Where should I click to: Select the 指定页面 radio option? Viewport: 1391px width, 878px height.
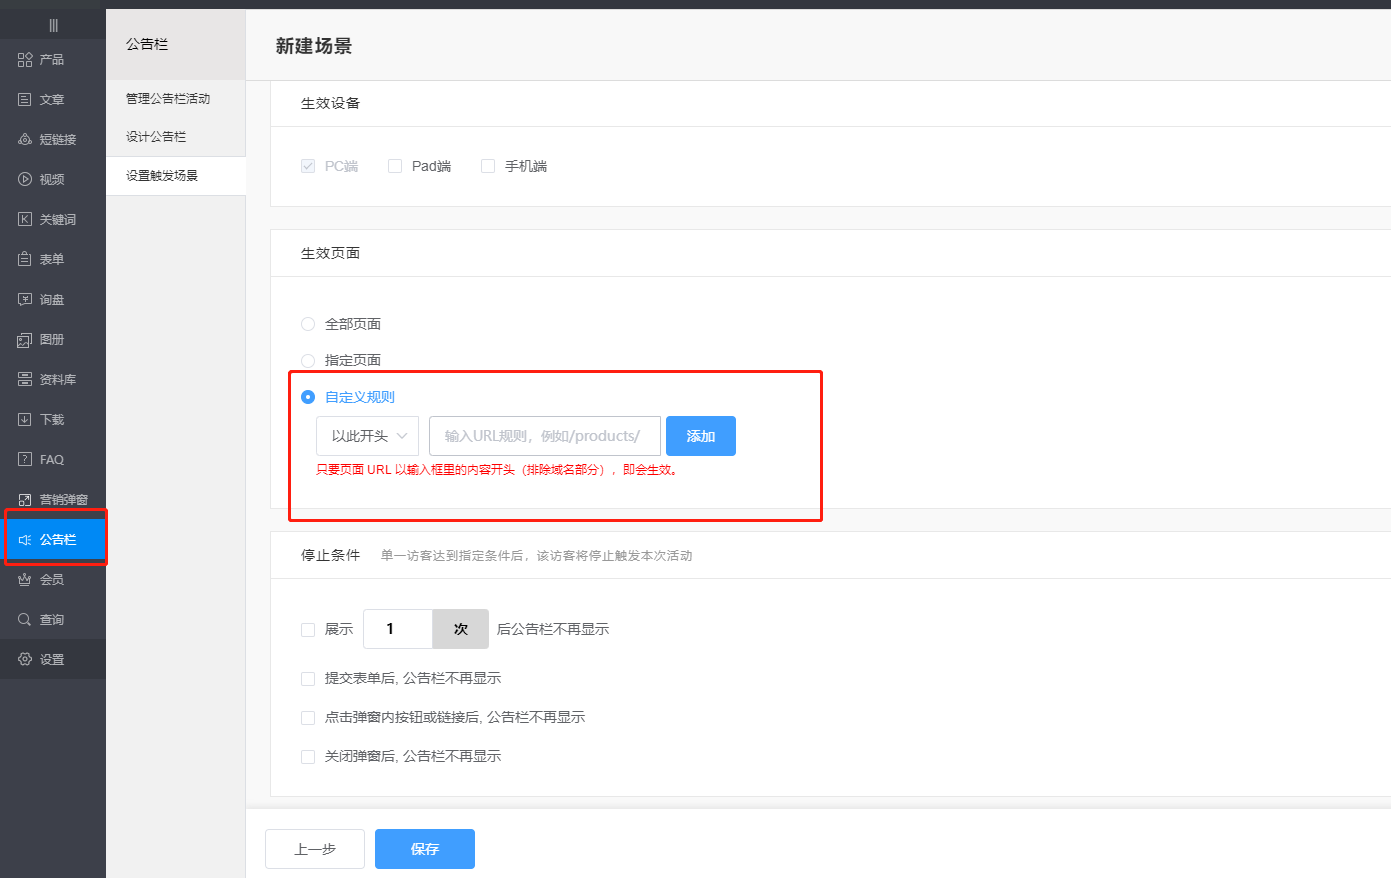(x=308, y=360)
